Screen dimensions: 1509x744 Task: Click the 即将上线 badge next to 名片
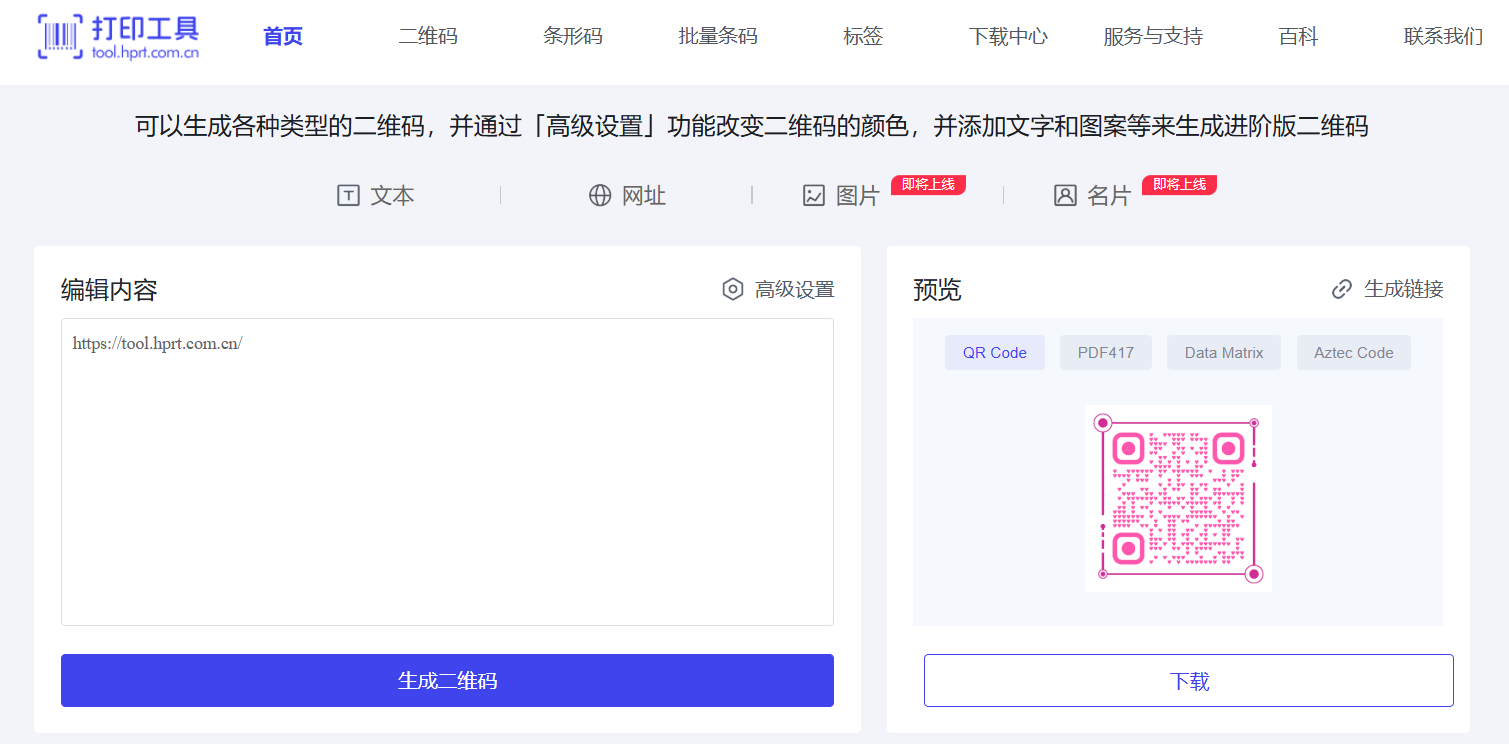point(1179,185)
